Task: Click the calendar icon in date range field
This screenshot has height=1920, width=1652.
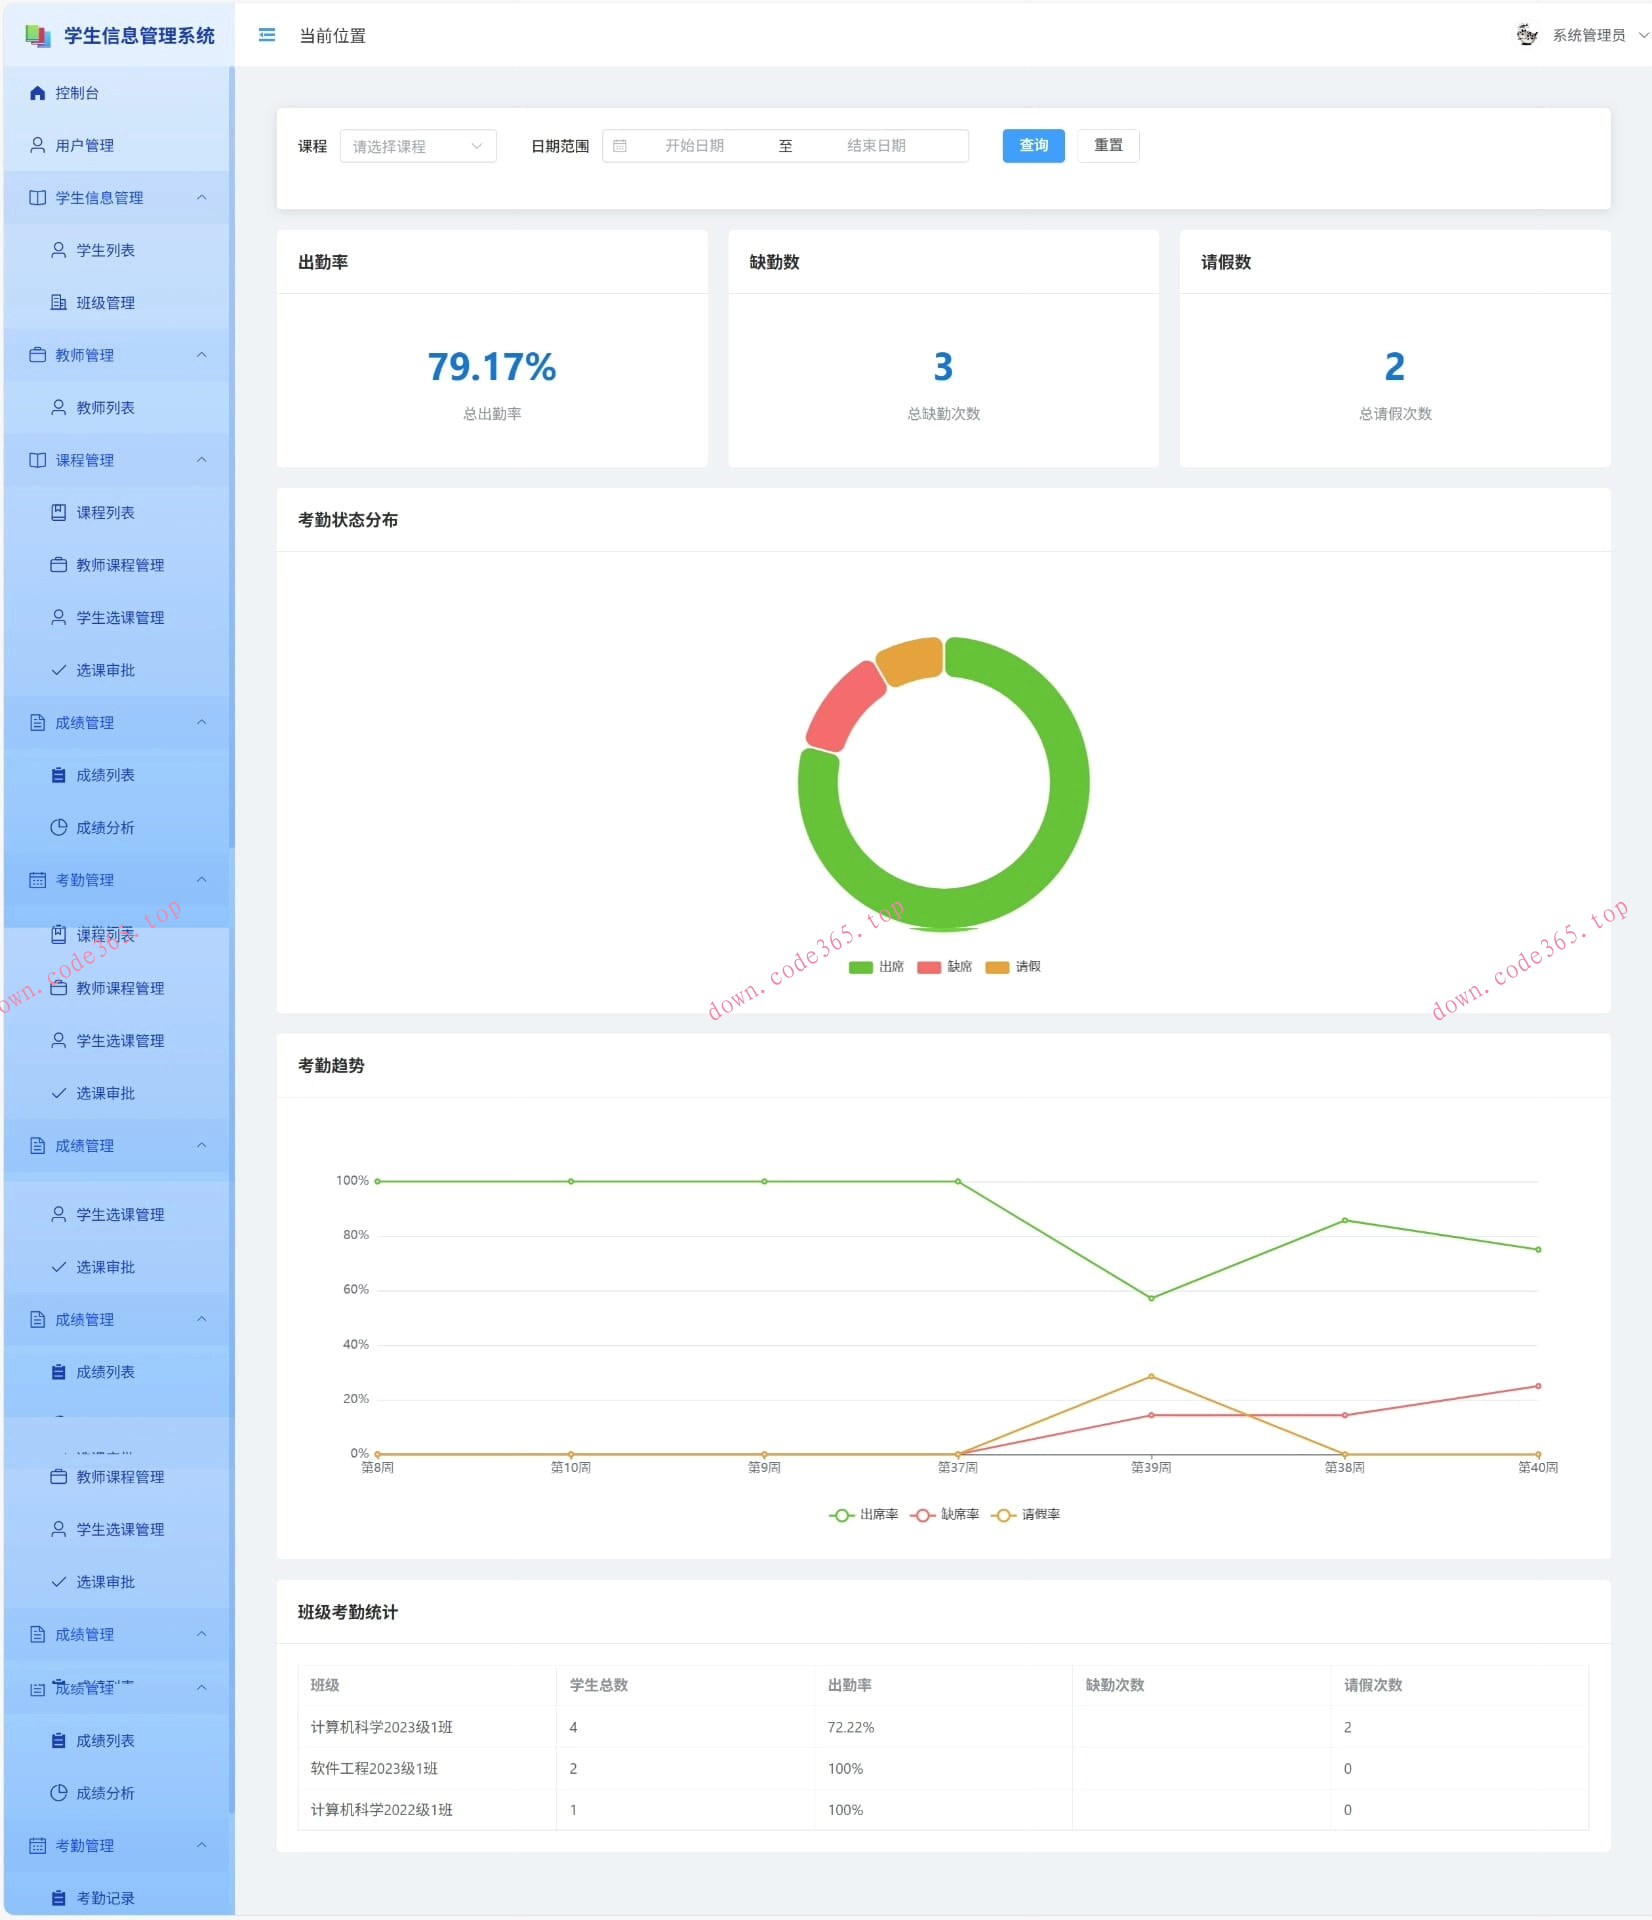Action: (x=620, y=146)
